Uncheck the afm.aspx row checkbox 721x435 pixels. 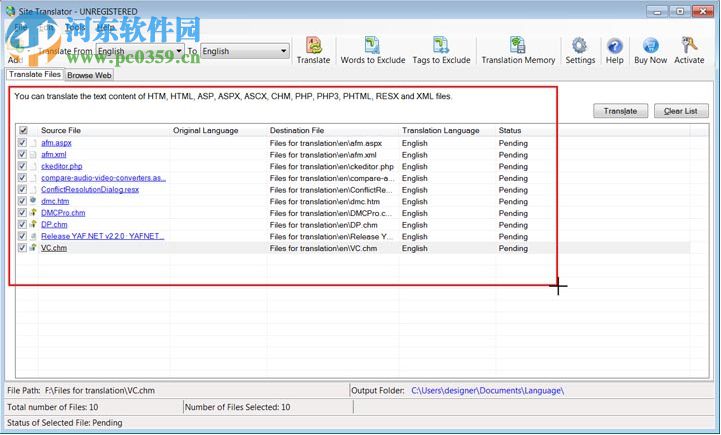pos(22,143)
